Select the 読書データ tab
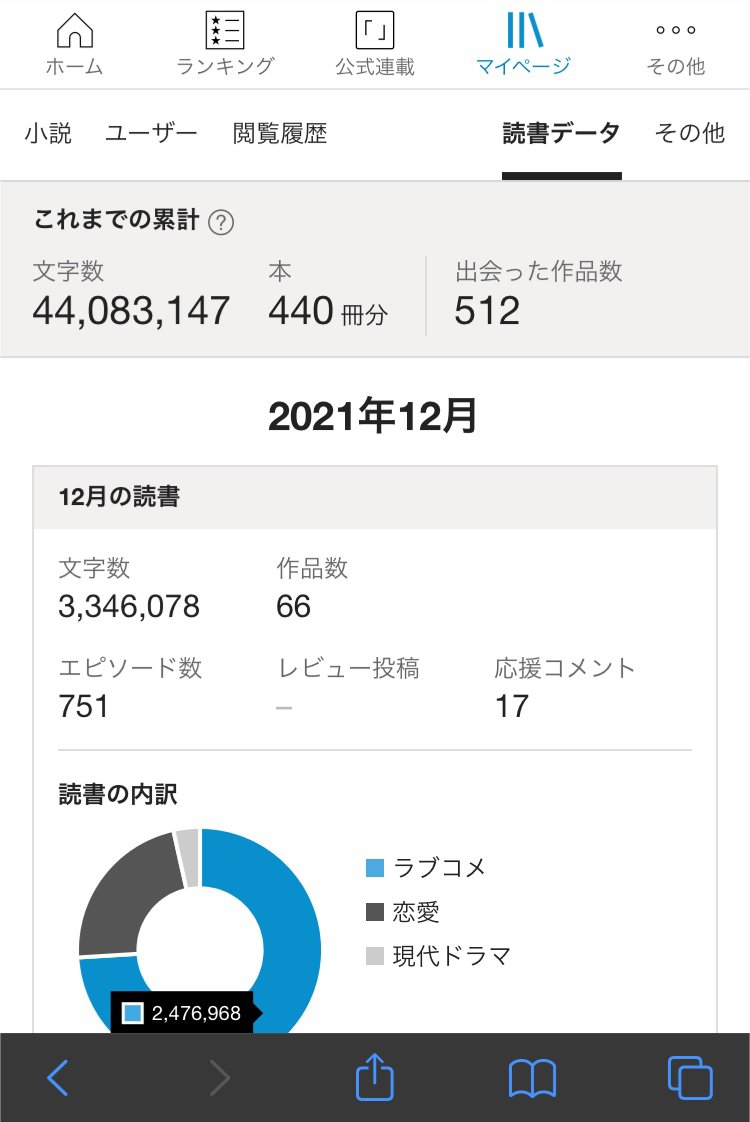This screenshot has width=750, height=1122. pyautogui.click(x=561, y=133)
